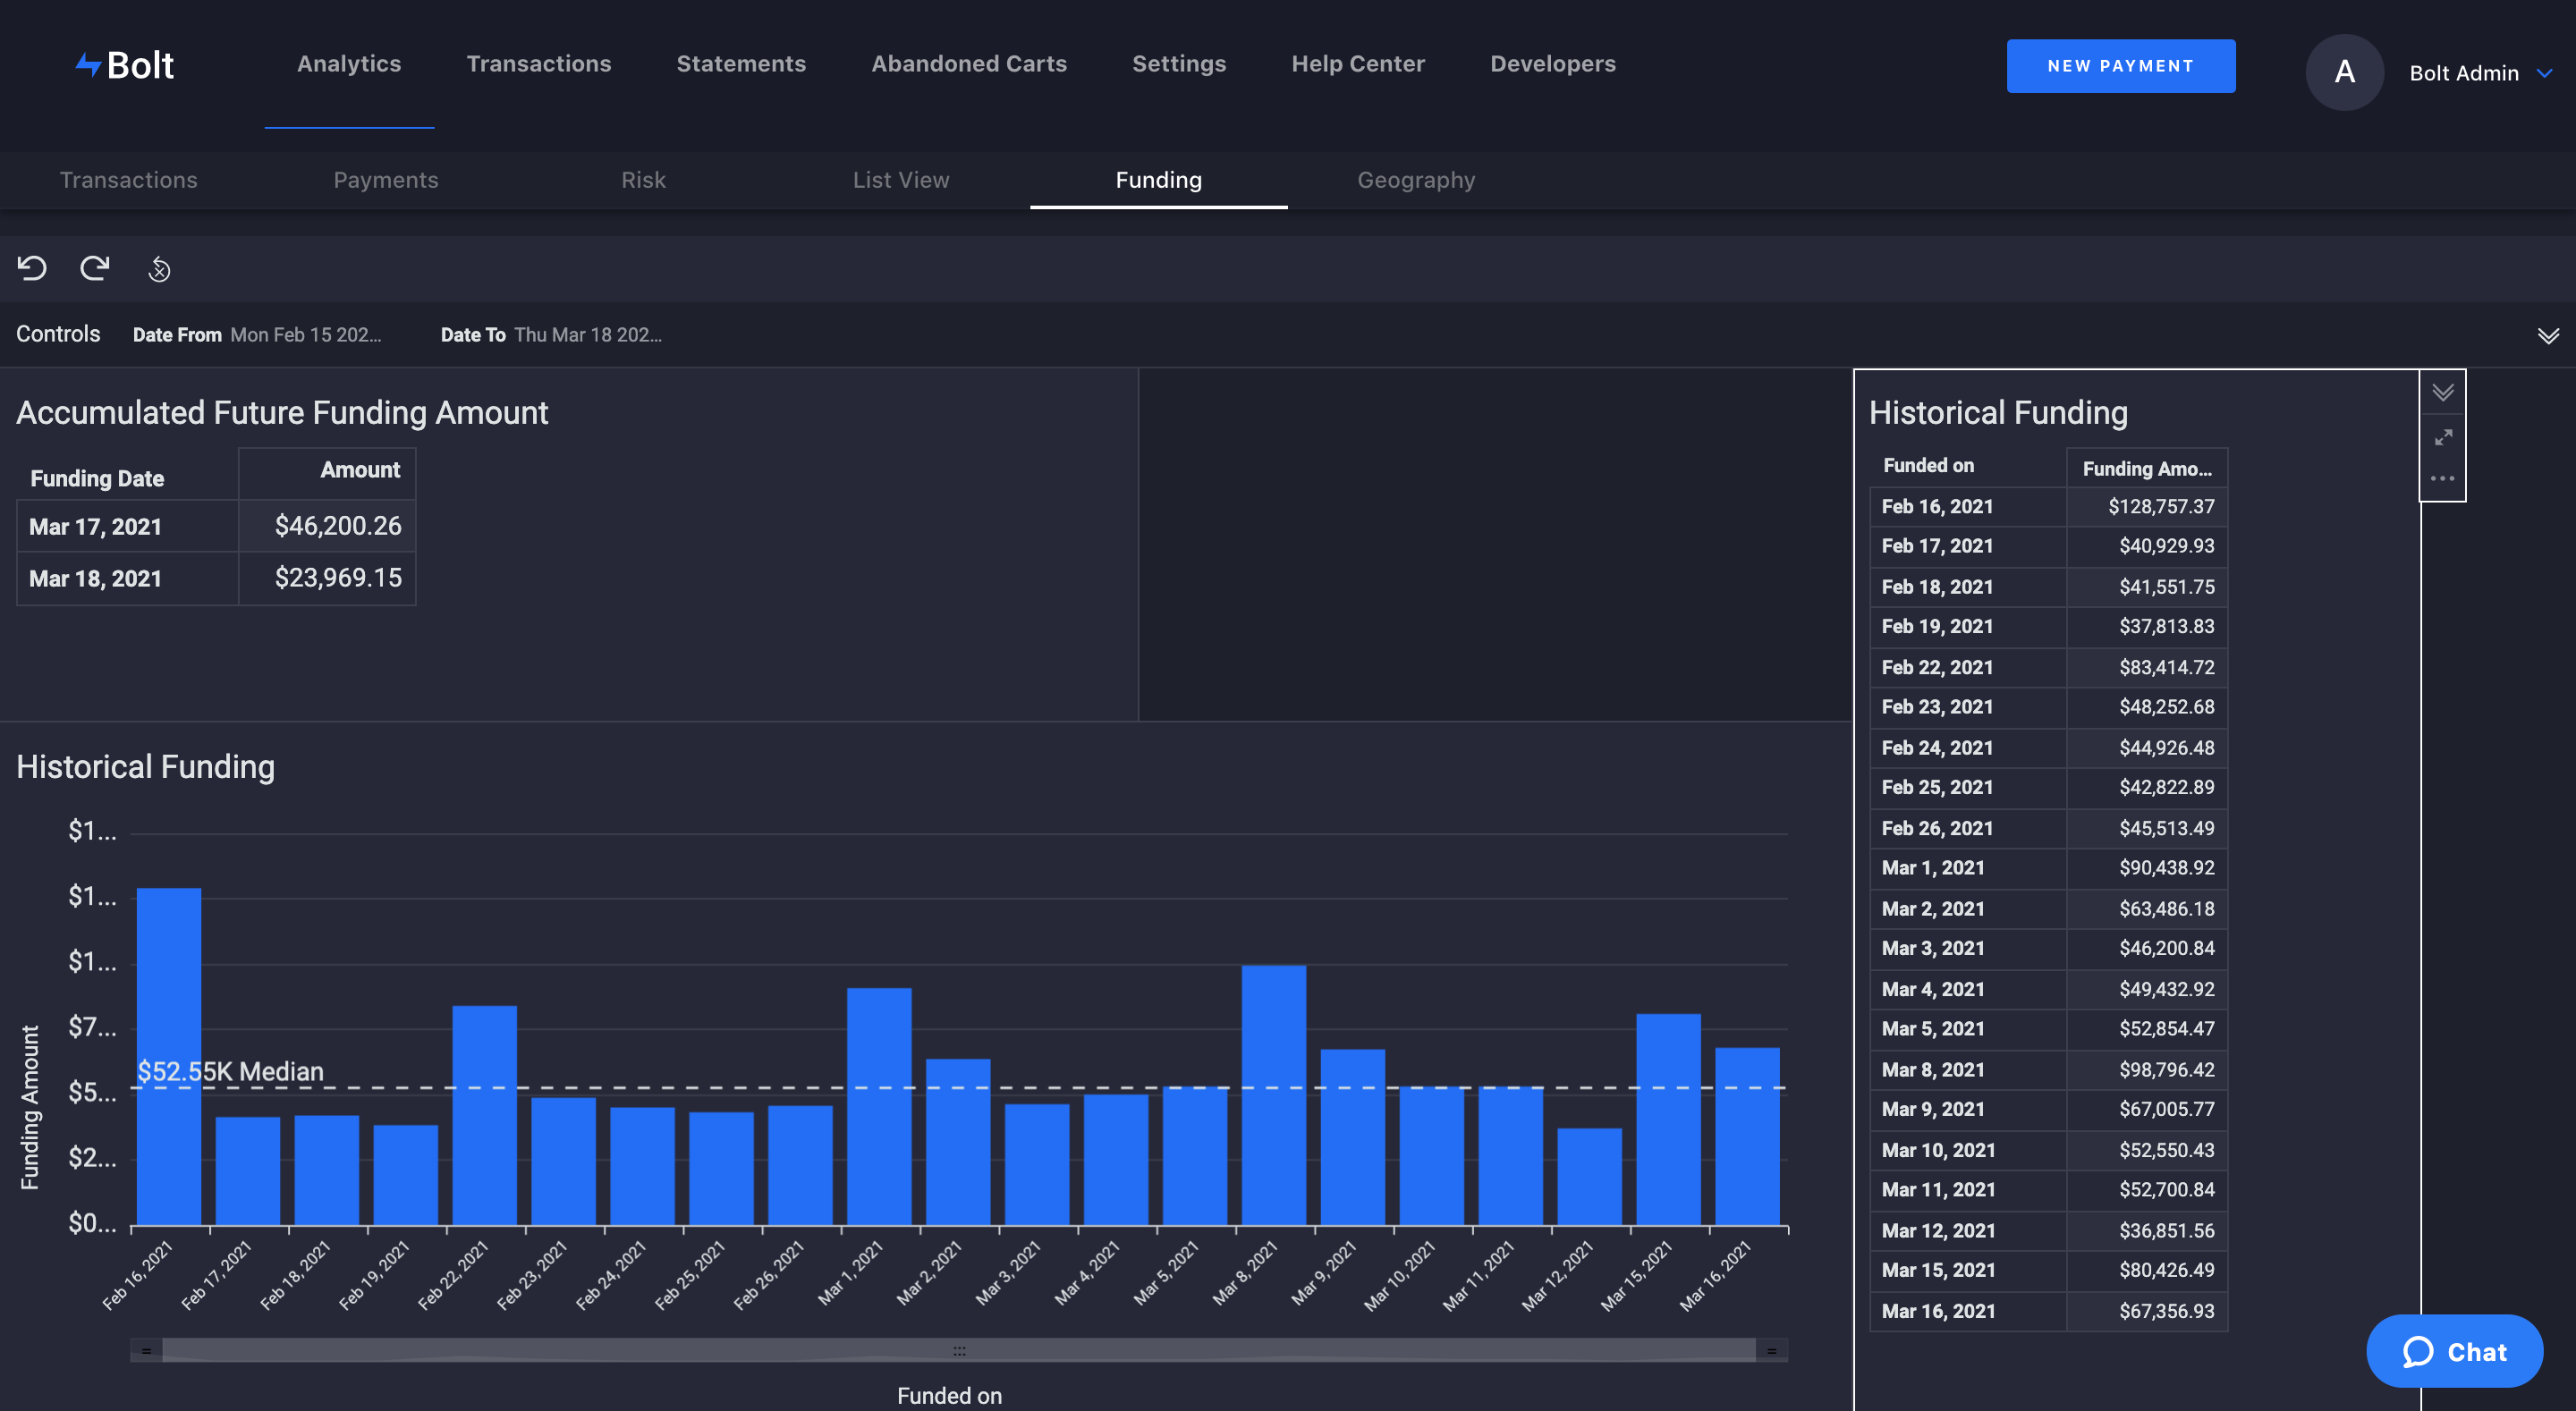
Task: Click the Mar 1, 2021 chart bar
Action: click(x=879, y=1106)
